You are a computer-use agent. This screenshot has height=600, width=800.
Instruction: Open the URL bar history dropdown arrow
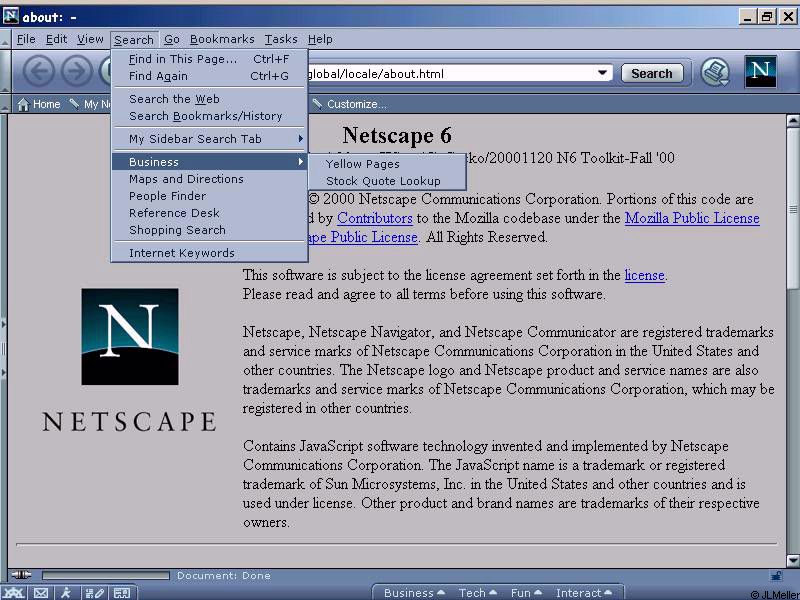pyautogui.click(x=603, y=73)
